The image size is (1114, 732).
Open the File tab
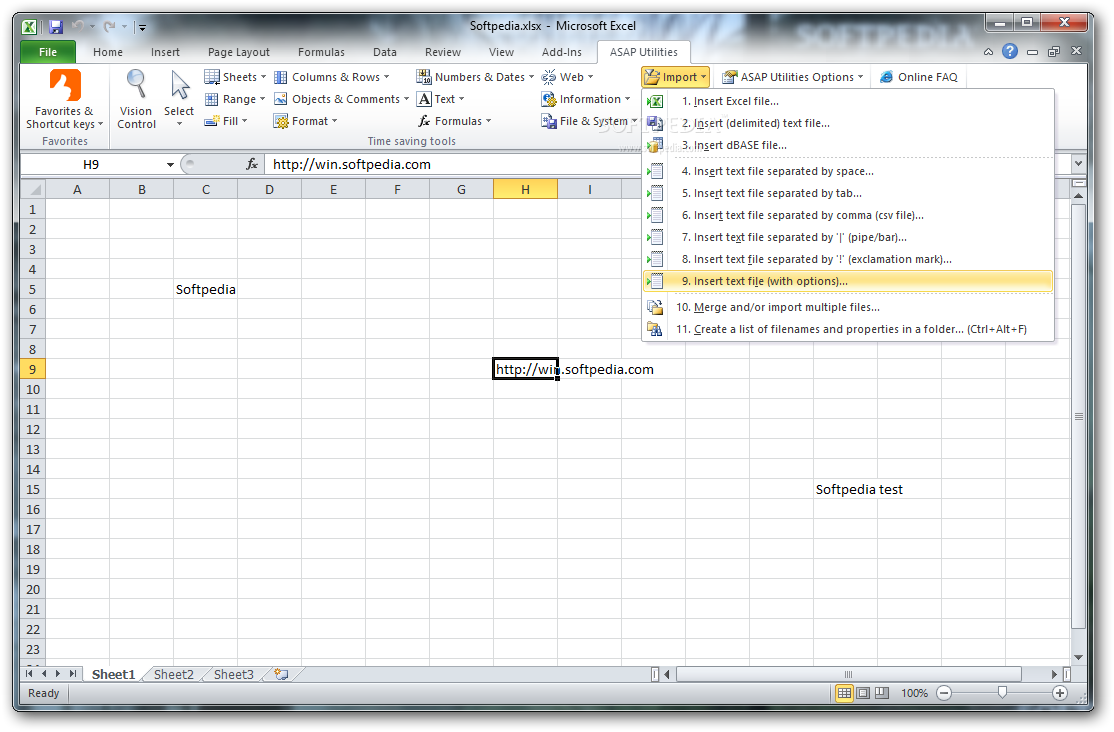pos(48,52)
